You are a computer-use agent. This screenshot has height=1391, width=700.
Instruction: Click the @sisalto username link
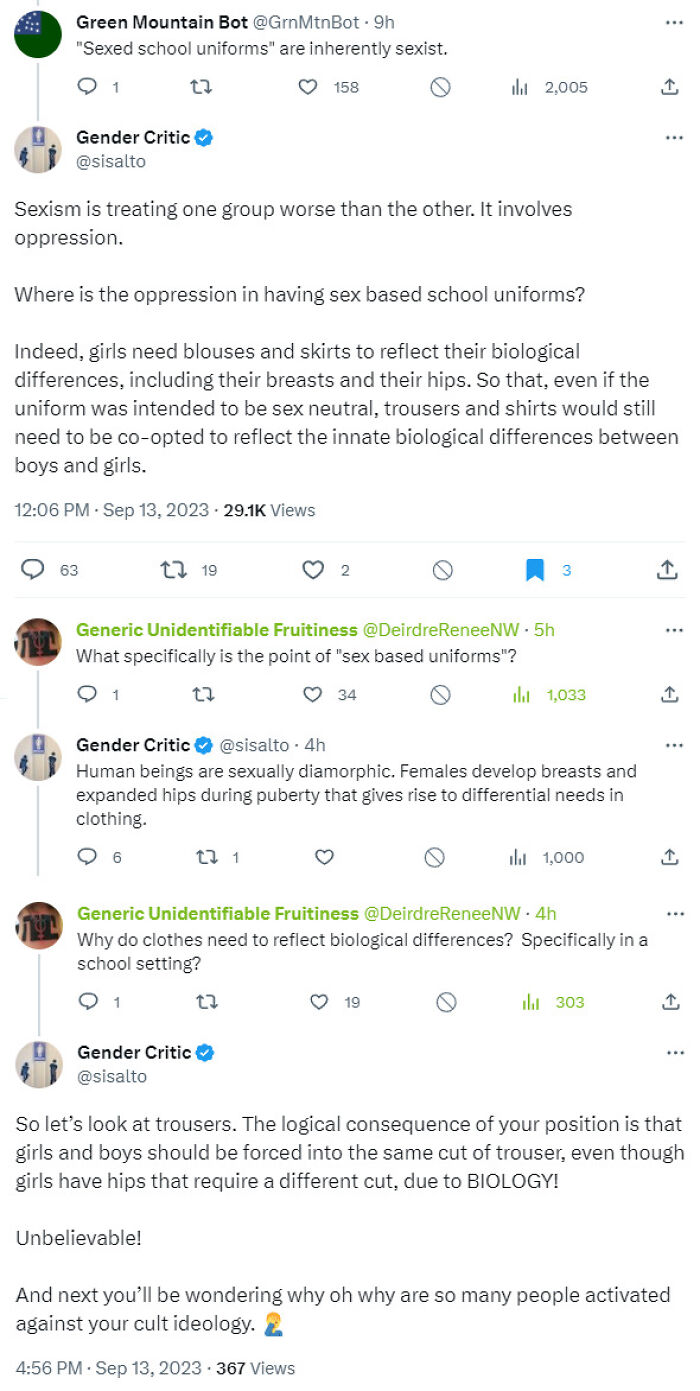105,161
